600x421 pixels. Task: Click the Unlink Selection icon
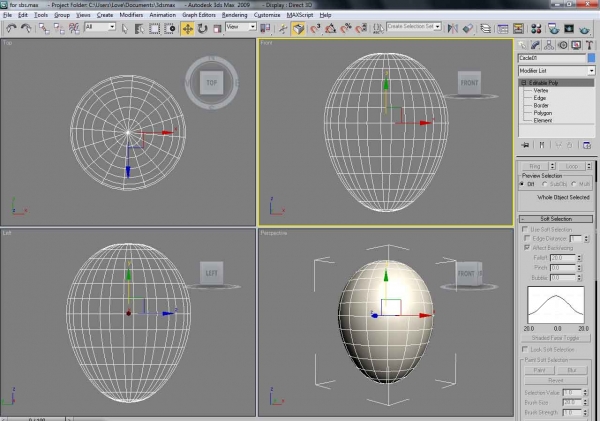(59, 28)
